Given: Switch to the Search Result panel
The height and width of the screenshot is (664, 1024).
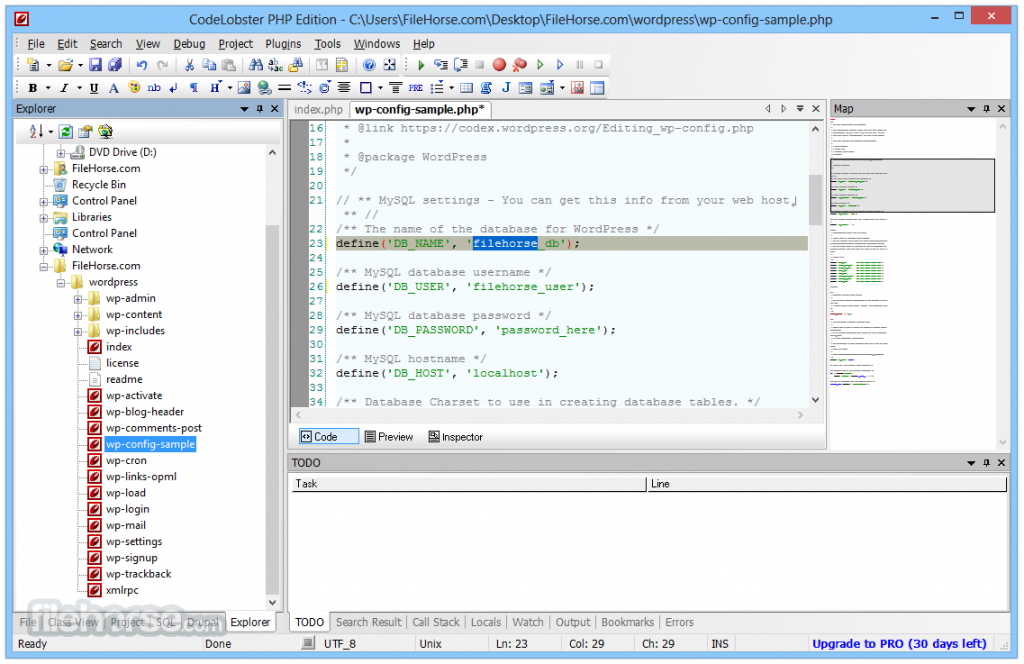Looking at the screenshot, I should (368, 621).
